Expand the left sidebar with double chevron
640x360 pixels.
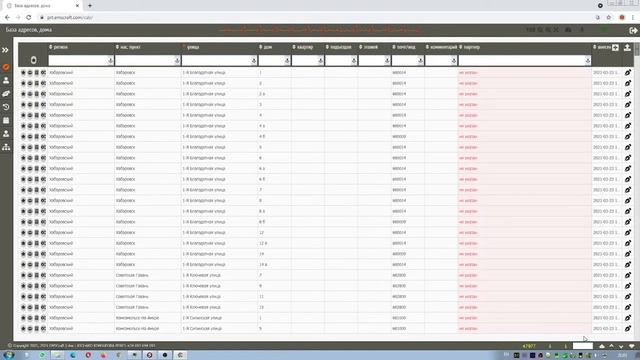[5, 50]
